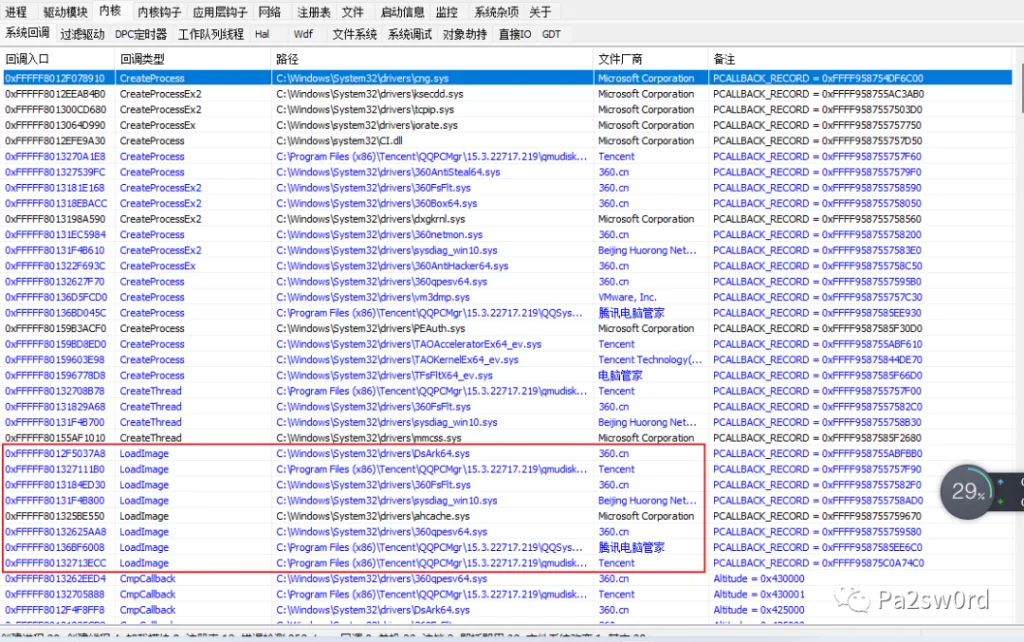The width and height of the screenshot is (1024, 642).
Task: Open the 启动信息 tab
Action: click(401, 12)
